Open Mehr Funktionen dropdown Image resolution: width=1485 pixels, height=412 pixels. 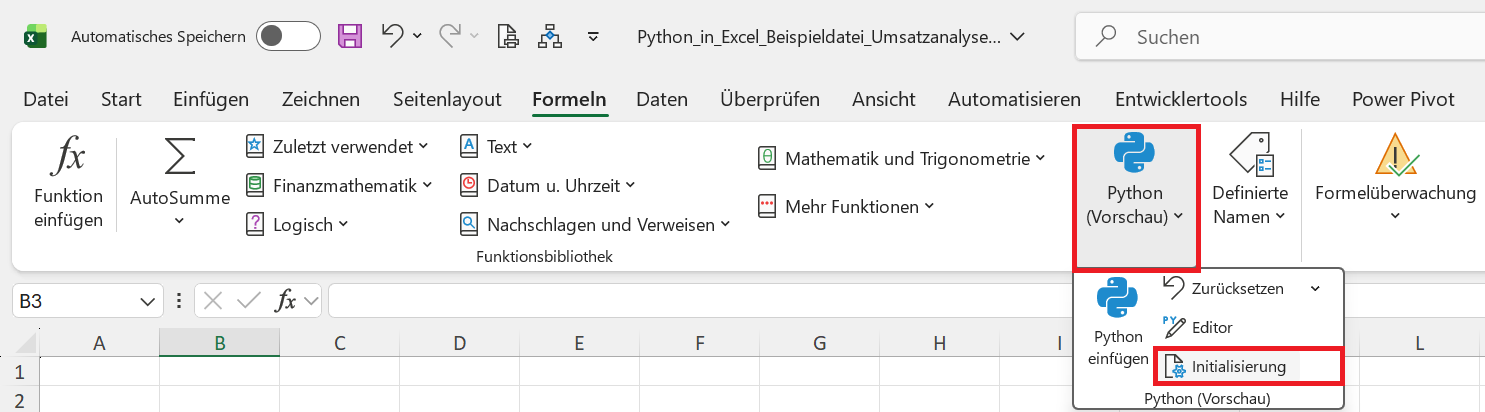click(x=848, y=207)
